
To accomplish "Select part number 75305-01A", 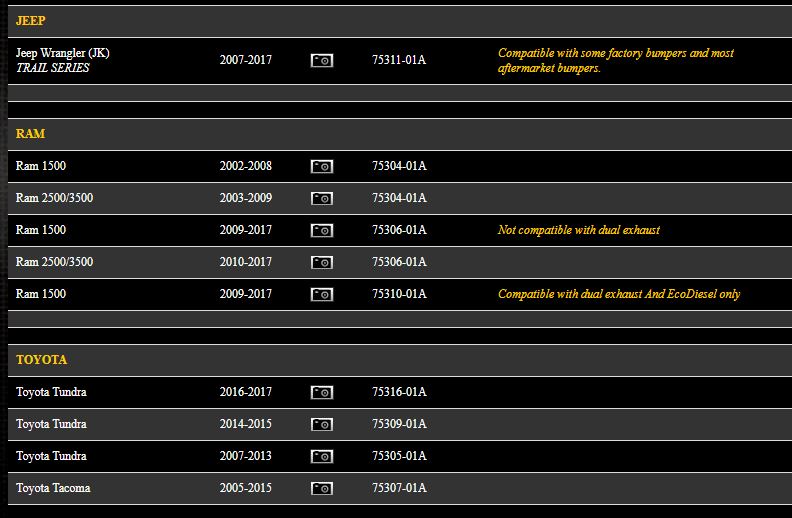I will coord(399,455).
